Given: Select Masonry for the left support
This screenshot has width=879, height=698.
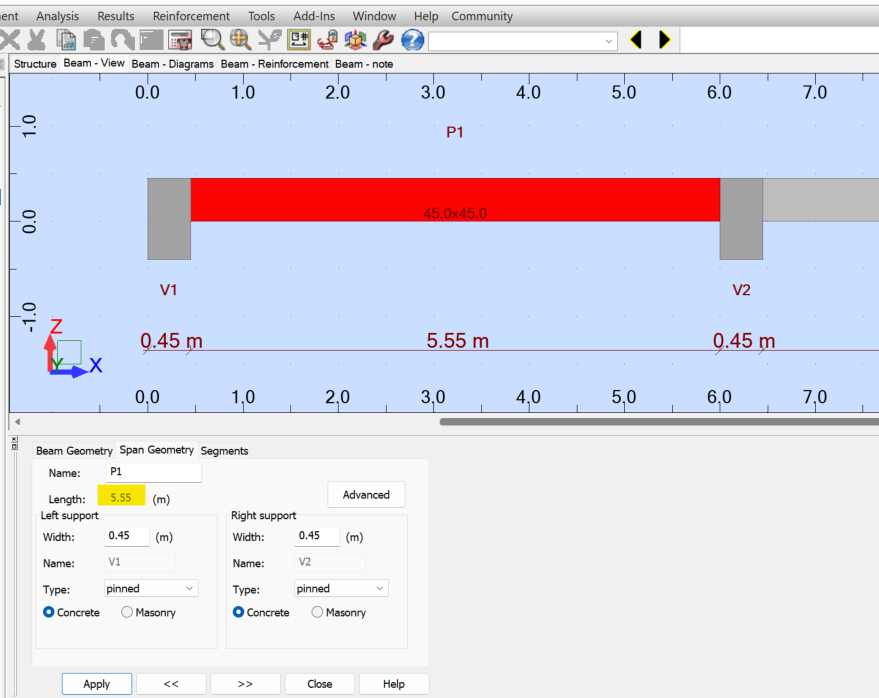Looking at the screenshot, I should pos(127,612).
